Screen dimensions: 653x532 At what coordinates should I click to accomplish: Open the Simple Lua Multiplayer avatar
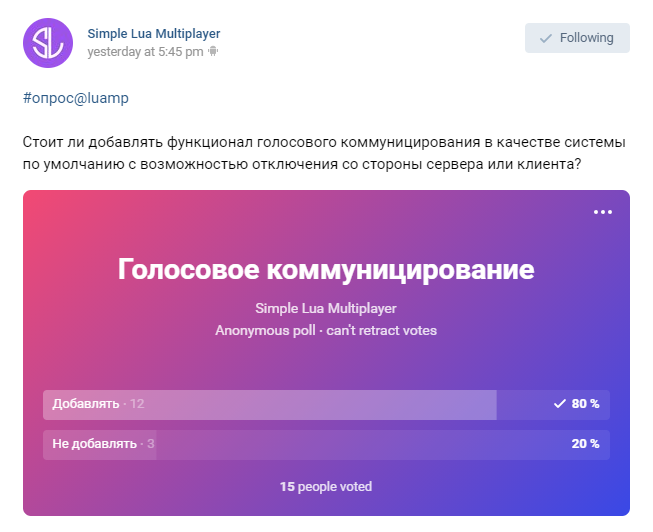click(x=48, y=43)
